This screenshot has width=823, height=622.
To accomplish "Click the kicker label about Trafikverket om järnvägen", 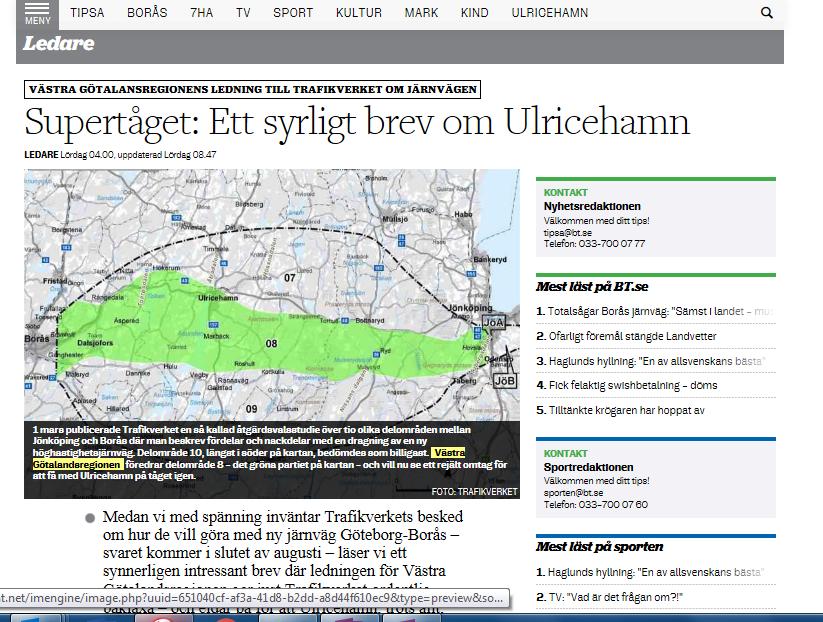I will click(252, 89).
